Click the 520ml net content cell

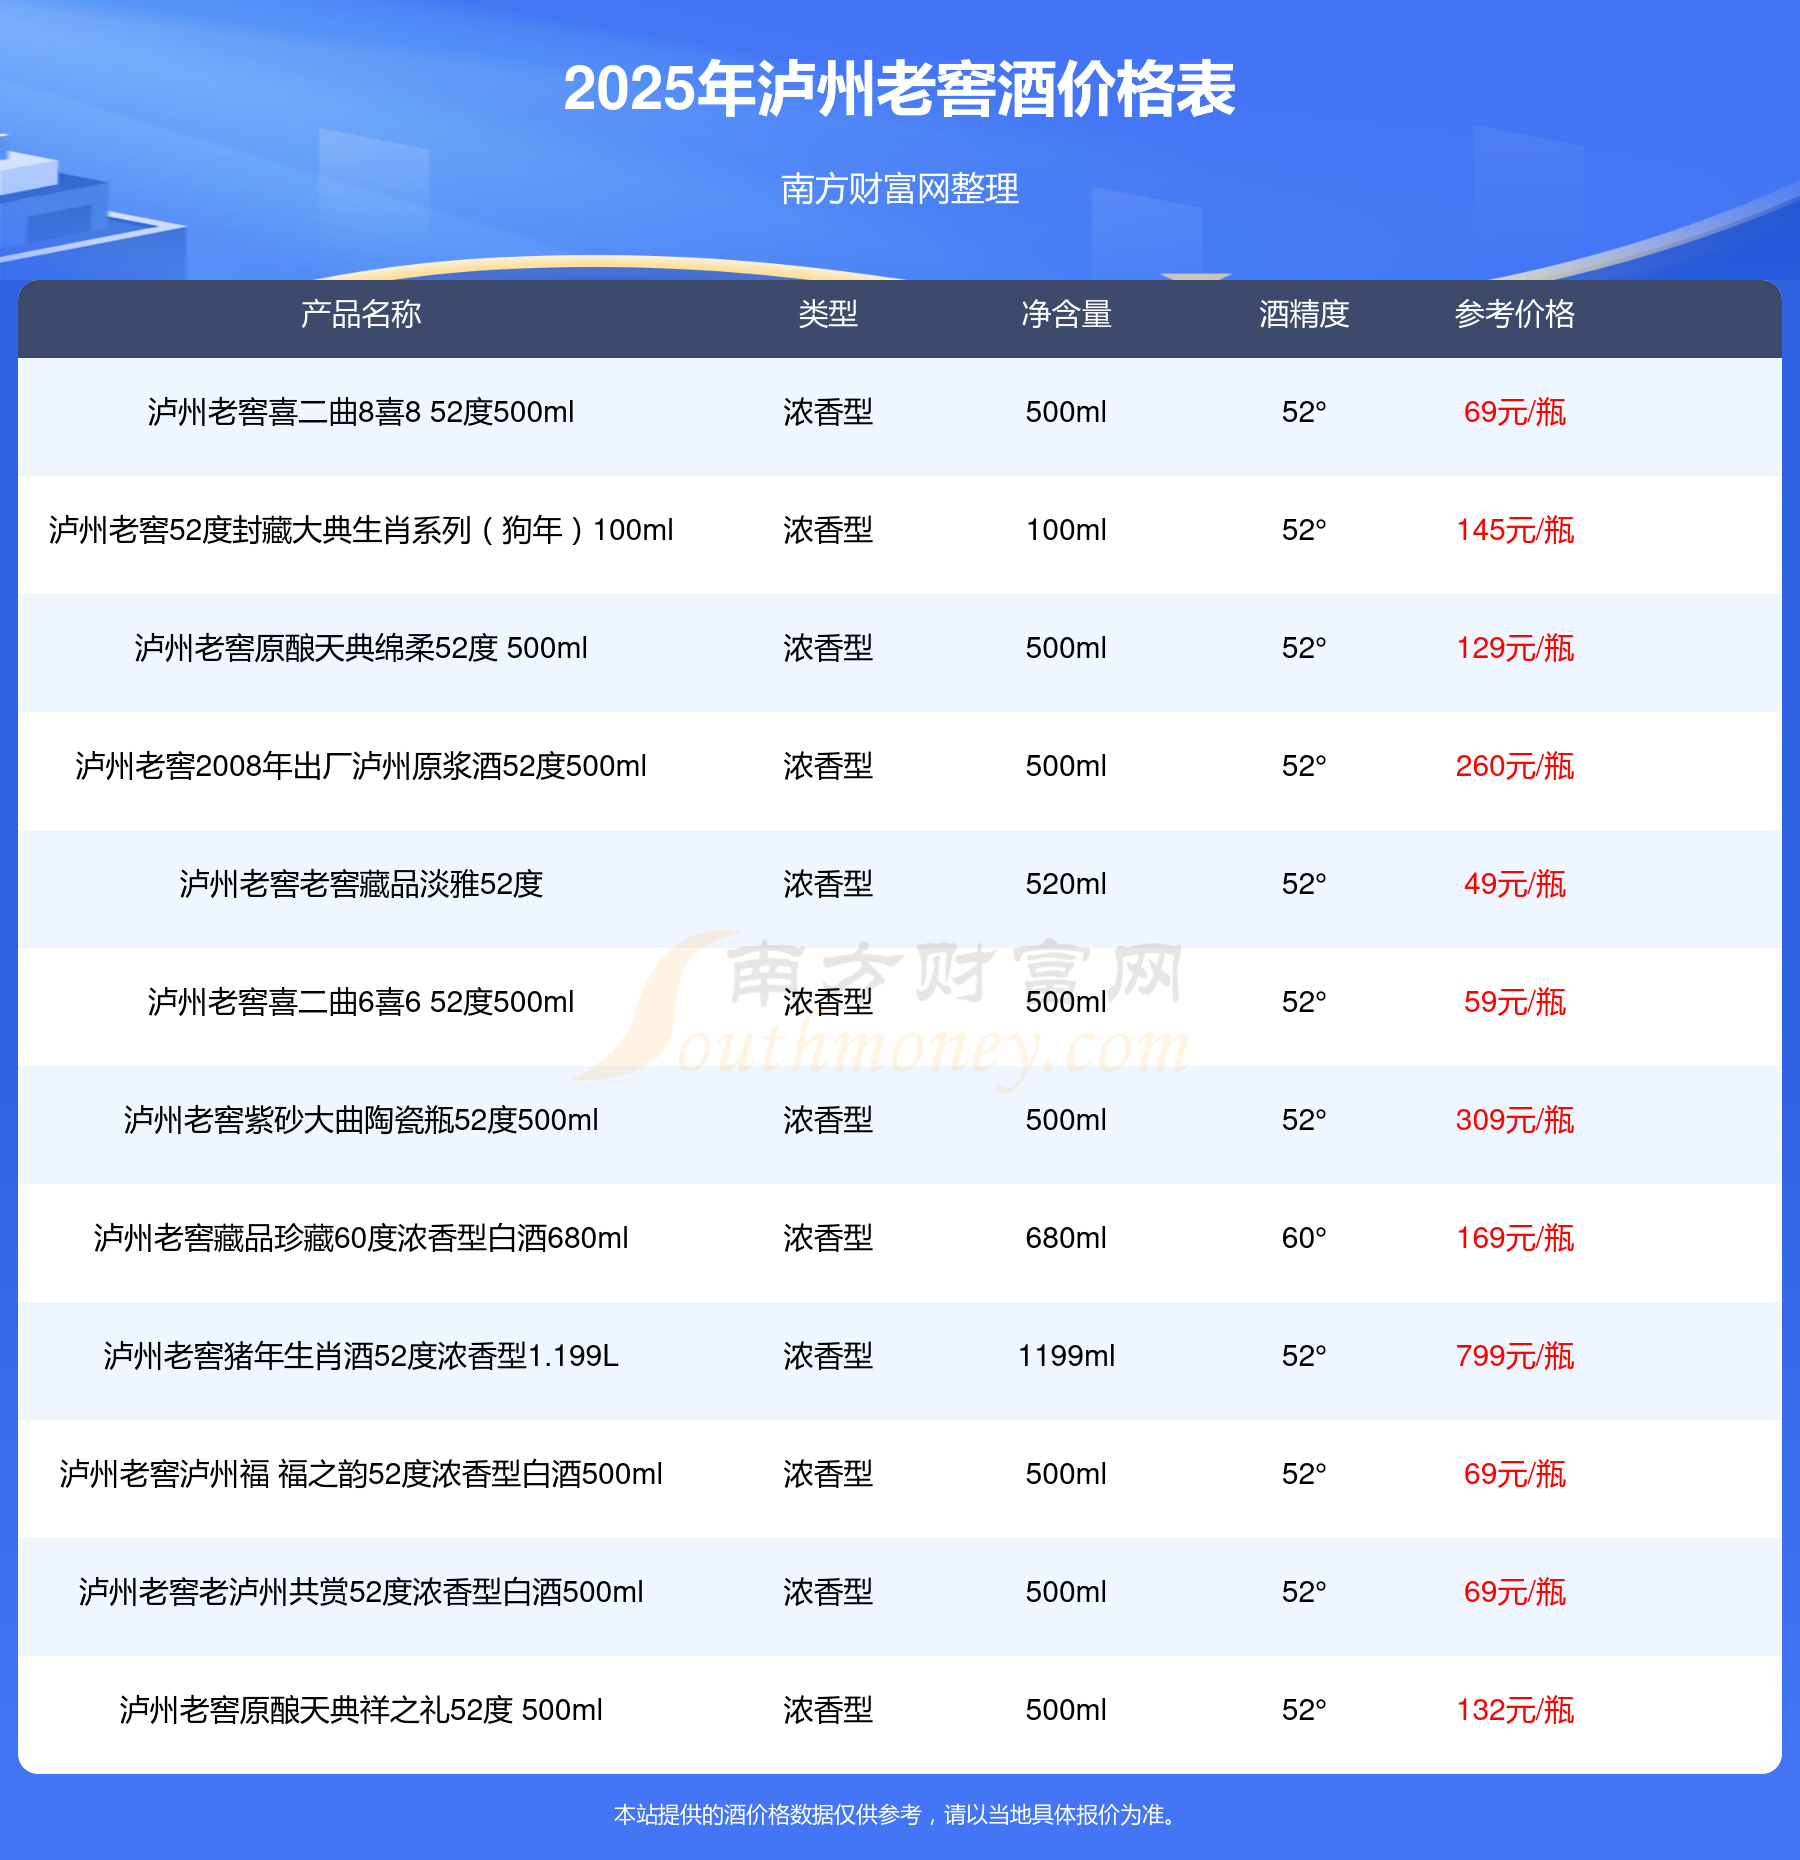click(1066, 884)
